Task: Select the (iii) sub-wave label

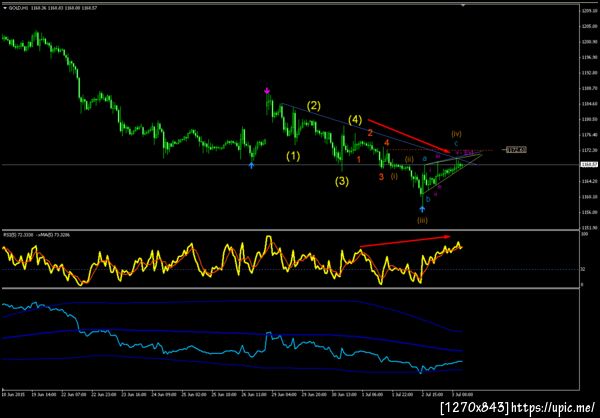Action: [x=422, y=220]
